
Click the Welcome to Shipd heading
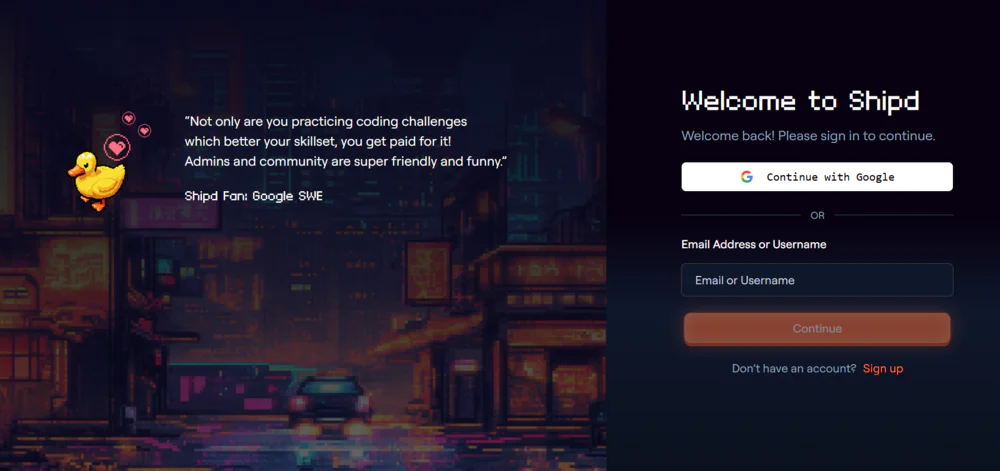click(799, 101)
